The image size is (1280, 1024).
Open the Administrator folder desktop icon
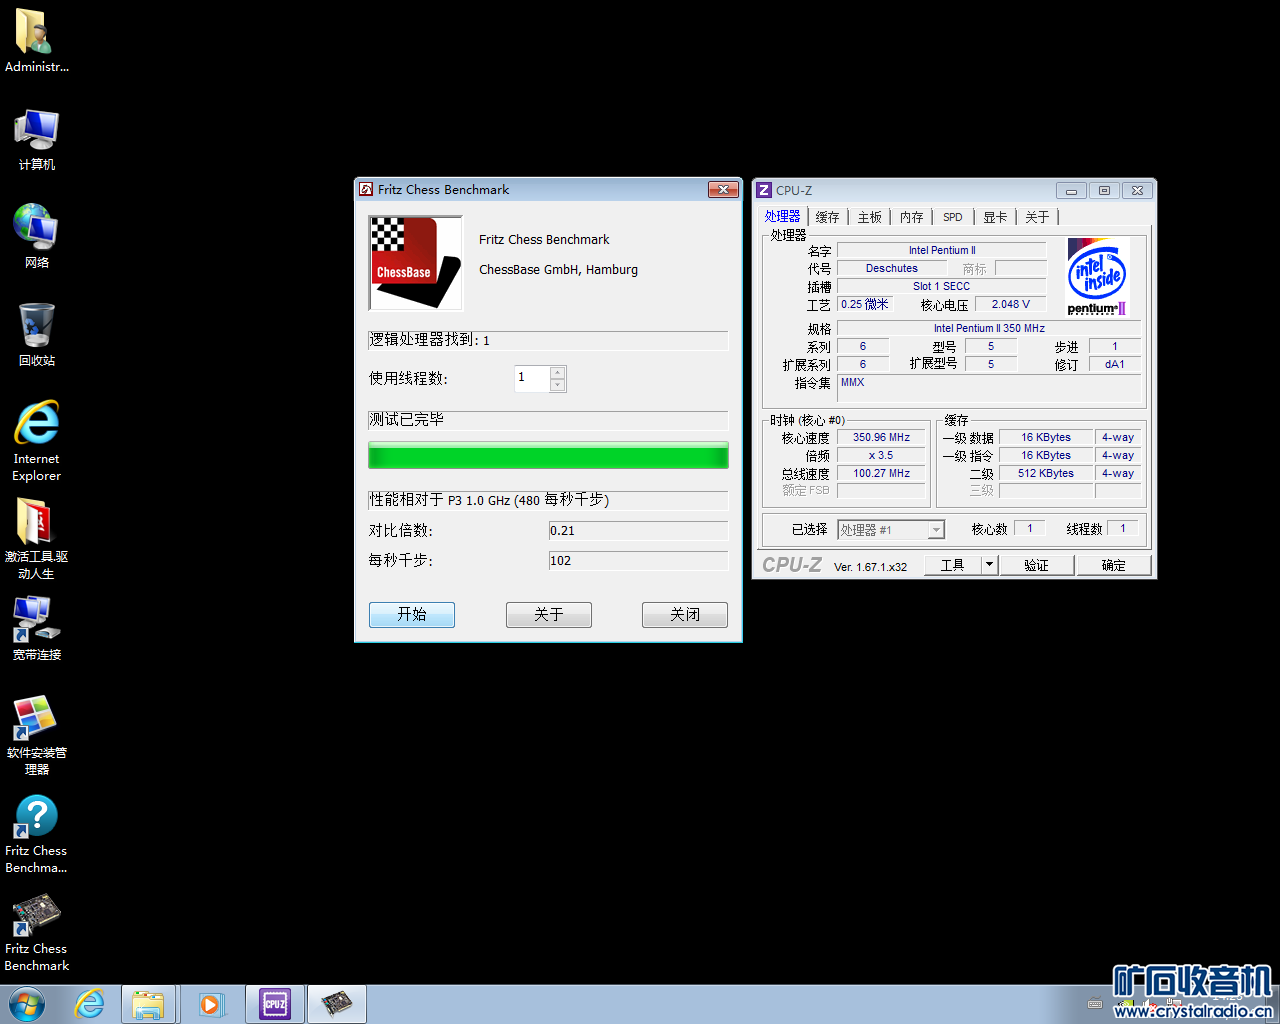coord(36,41)
